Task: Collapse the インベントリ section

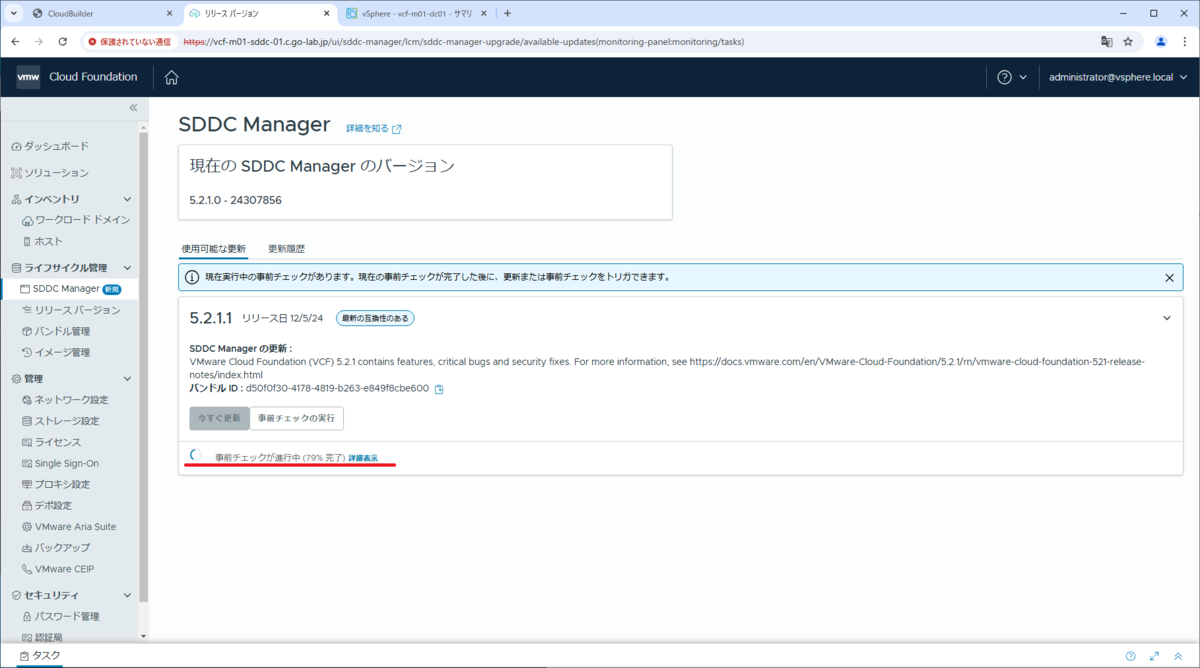Action: pos(127,199)
